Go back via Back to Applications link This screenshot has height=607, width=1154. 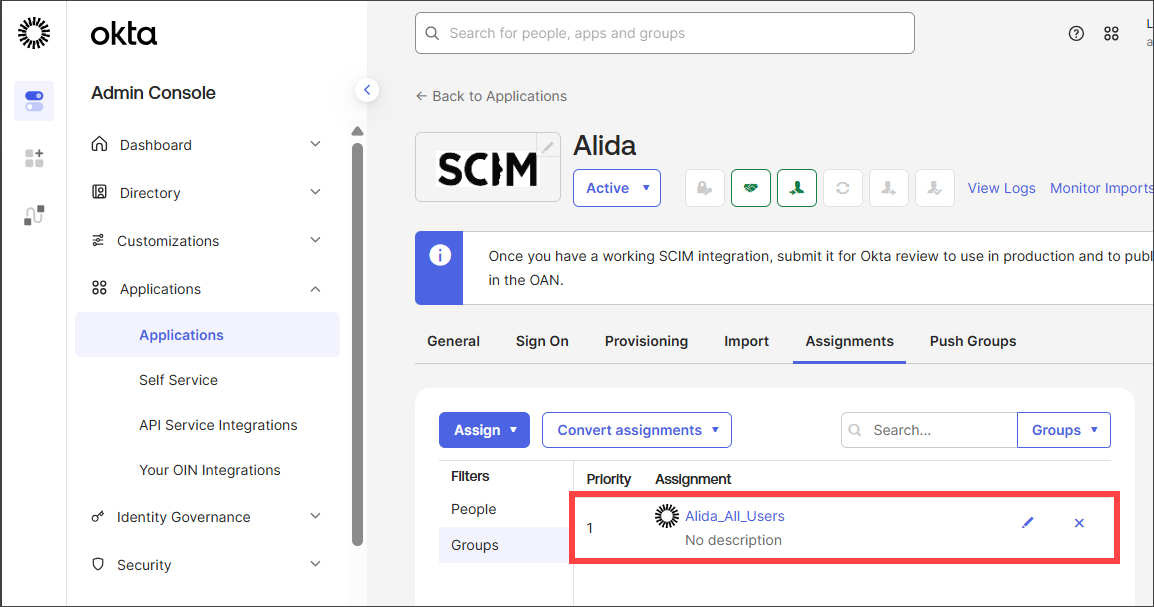click(x=492, y=96)
